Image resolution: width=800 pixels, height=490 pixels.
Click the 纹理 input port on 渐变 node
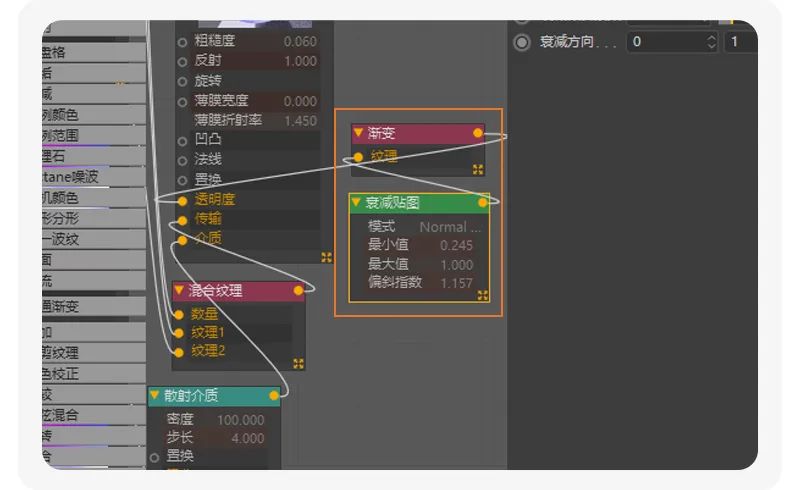coord(358,157)
